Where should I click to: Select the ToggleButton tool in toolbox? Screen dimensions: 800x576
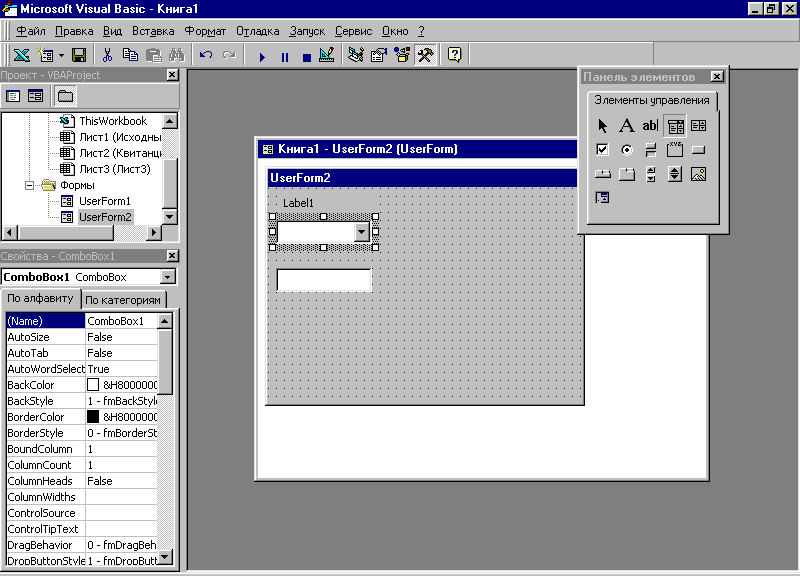651,149
